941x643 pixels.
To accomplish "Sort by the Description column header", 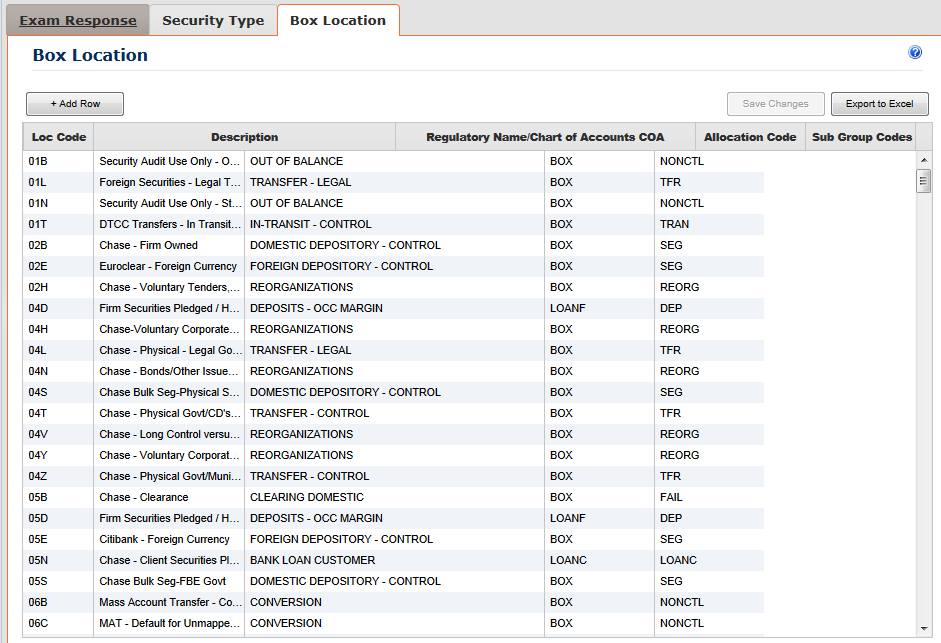I will pos(244,137).
